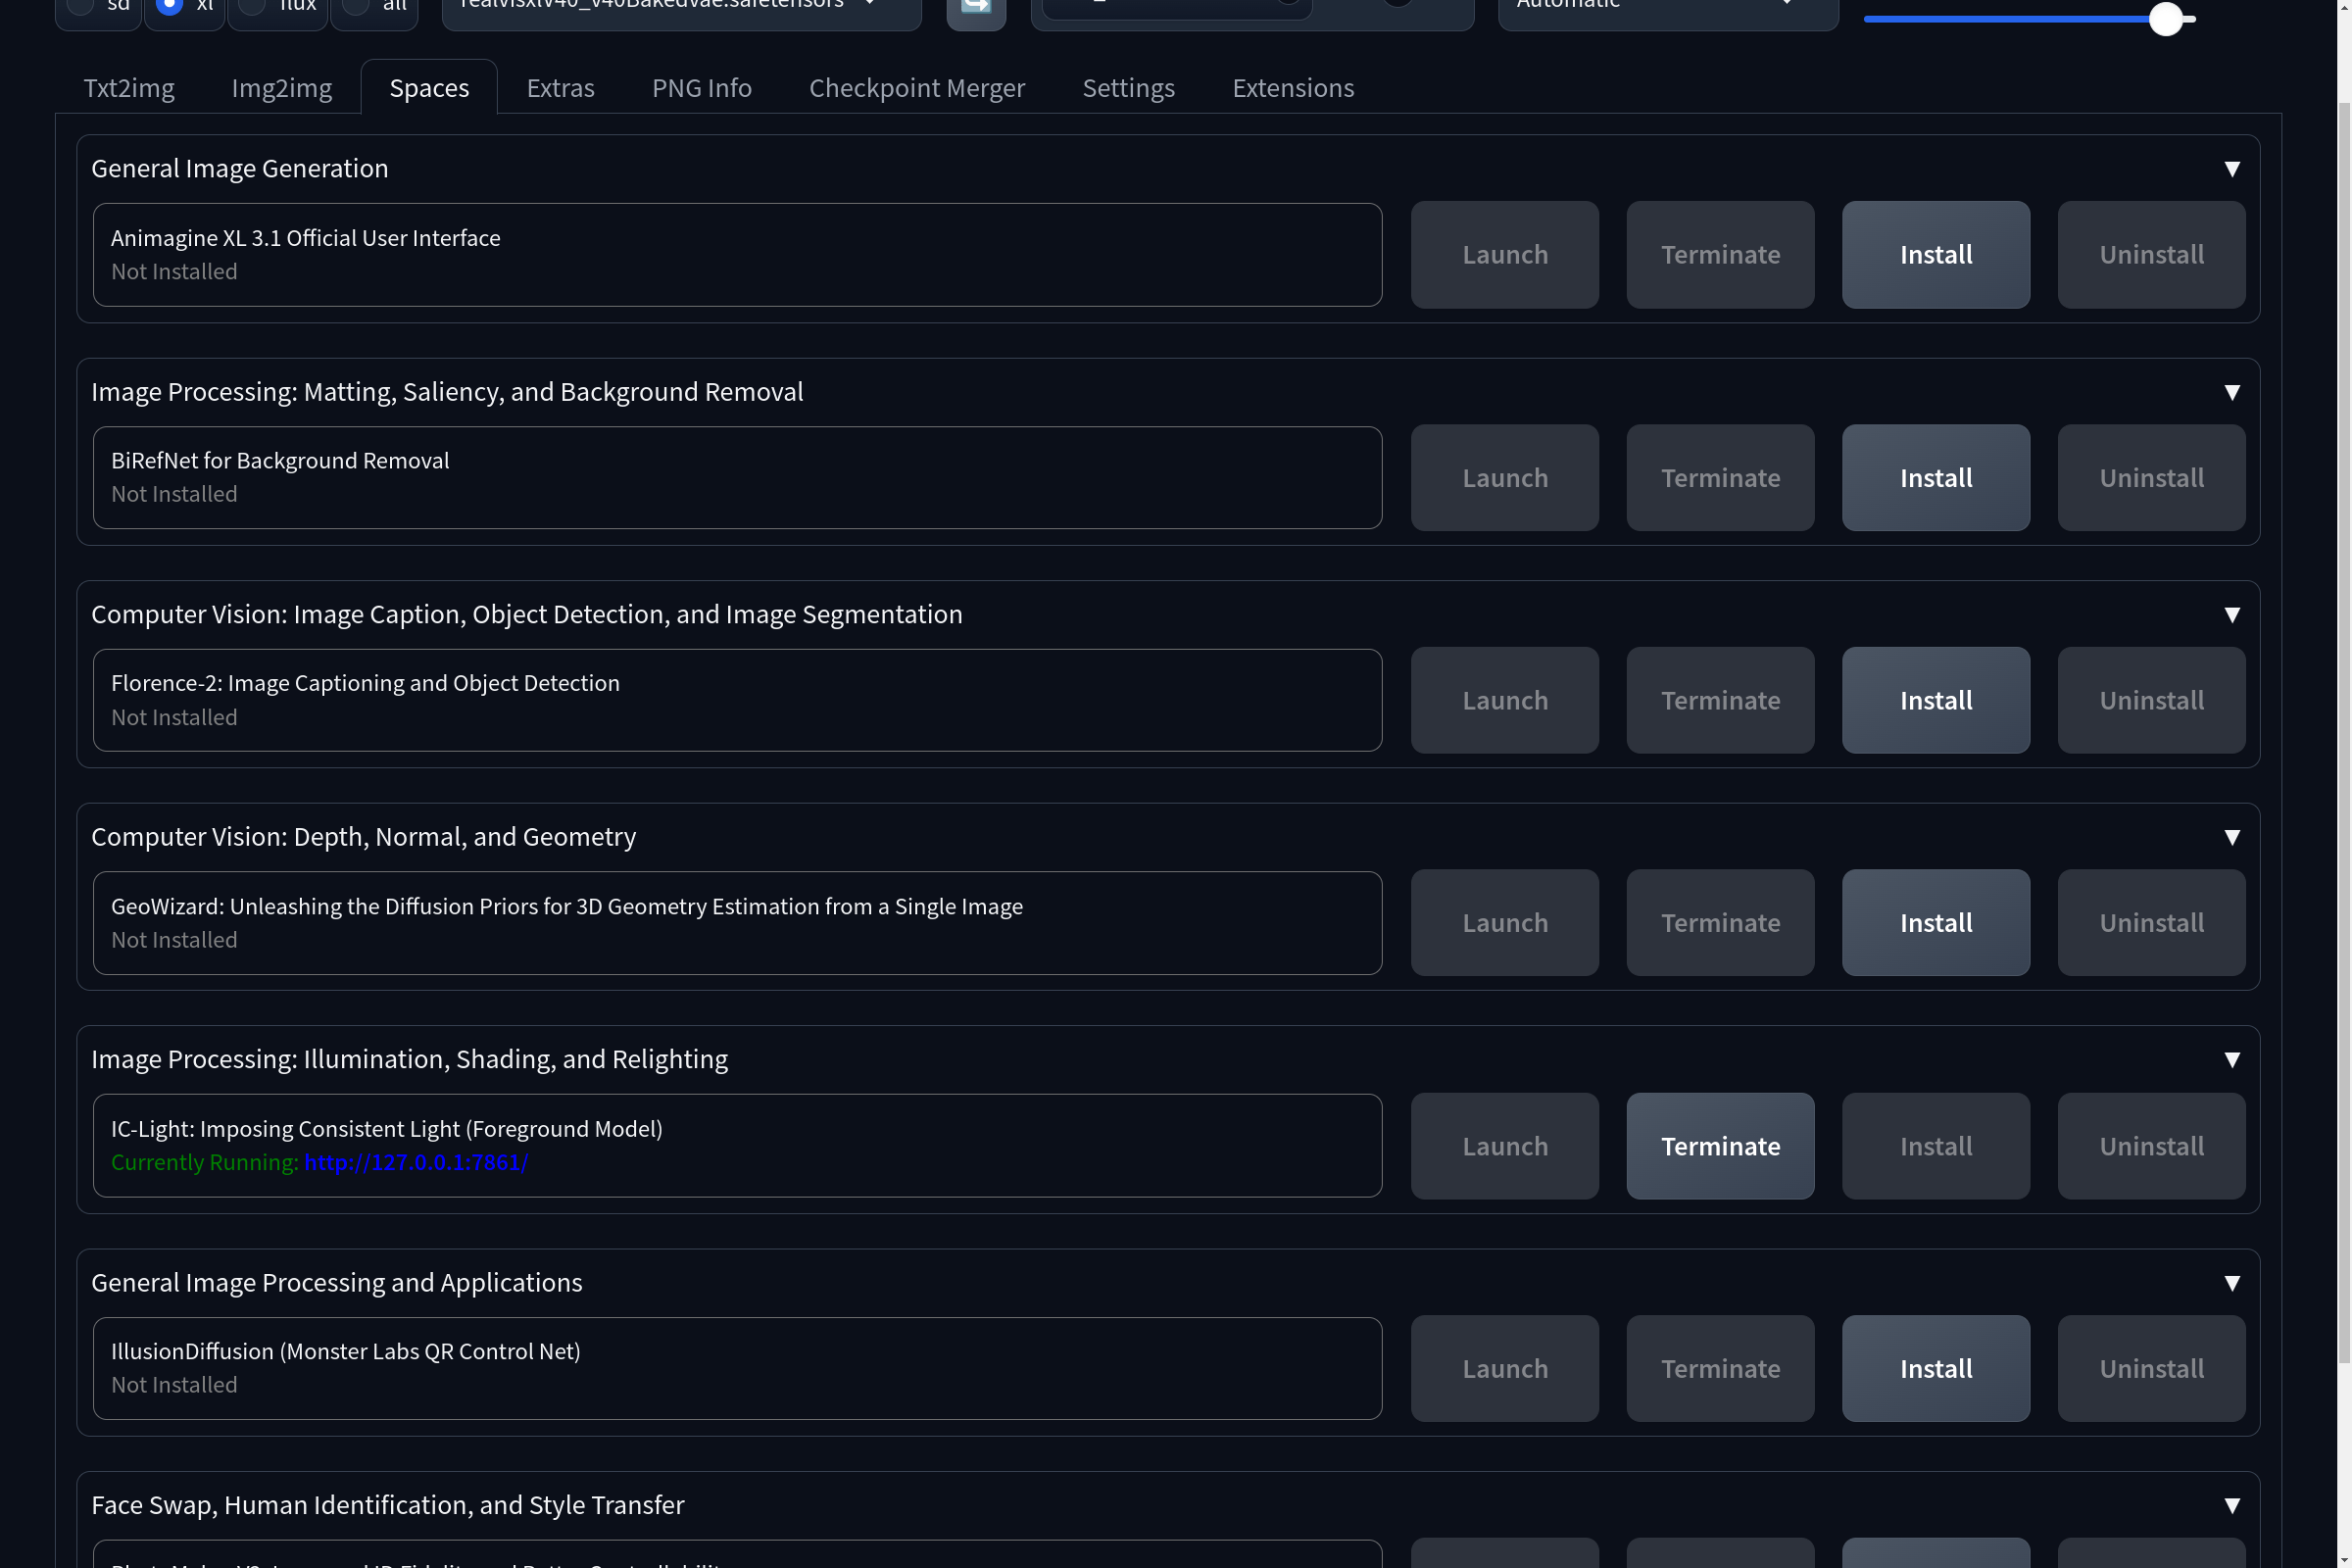Collapse Face Swap section arrow

tap(2231, 1506)
